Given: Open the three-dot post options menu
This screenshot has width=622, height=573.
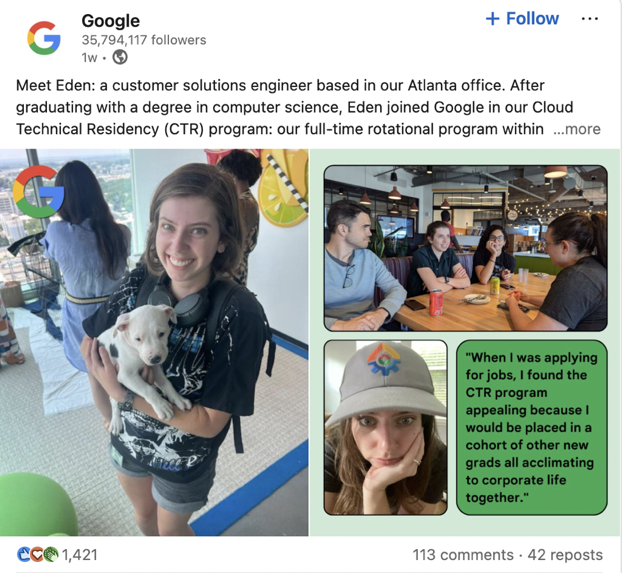Looking at the screenshot, I should click(589, 19).
